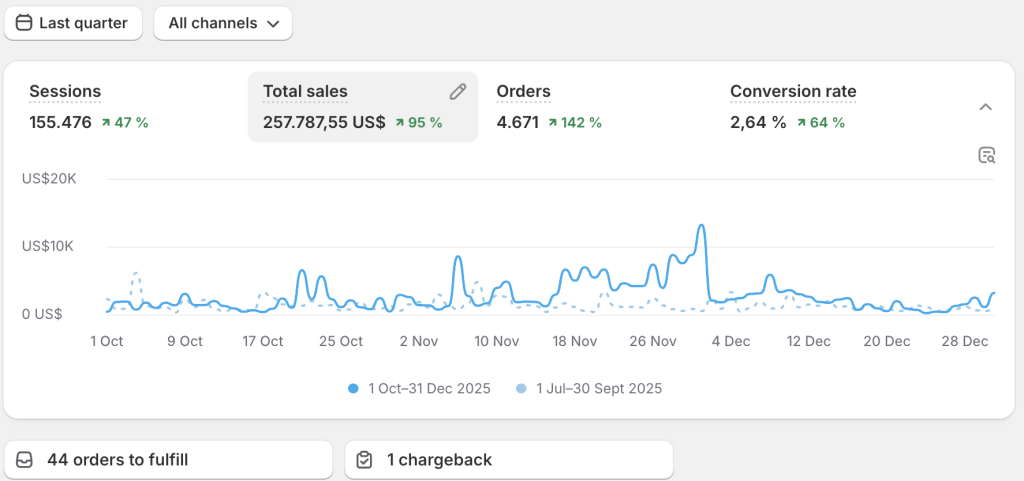The image size is (1024, 481).
Task: Open the All channels dropdown
Action: (223, 23)
